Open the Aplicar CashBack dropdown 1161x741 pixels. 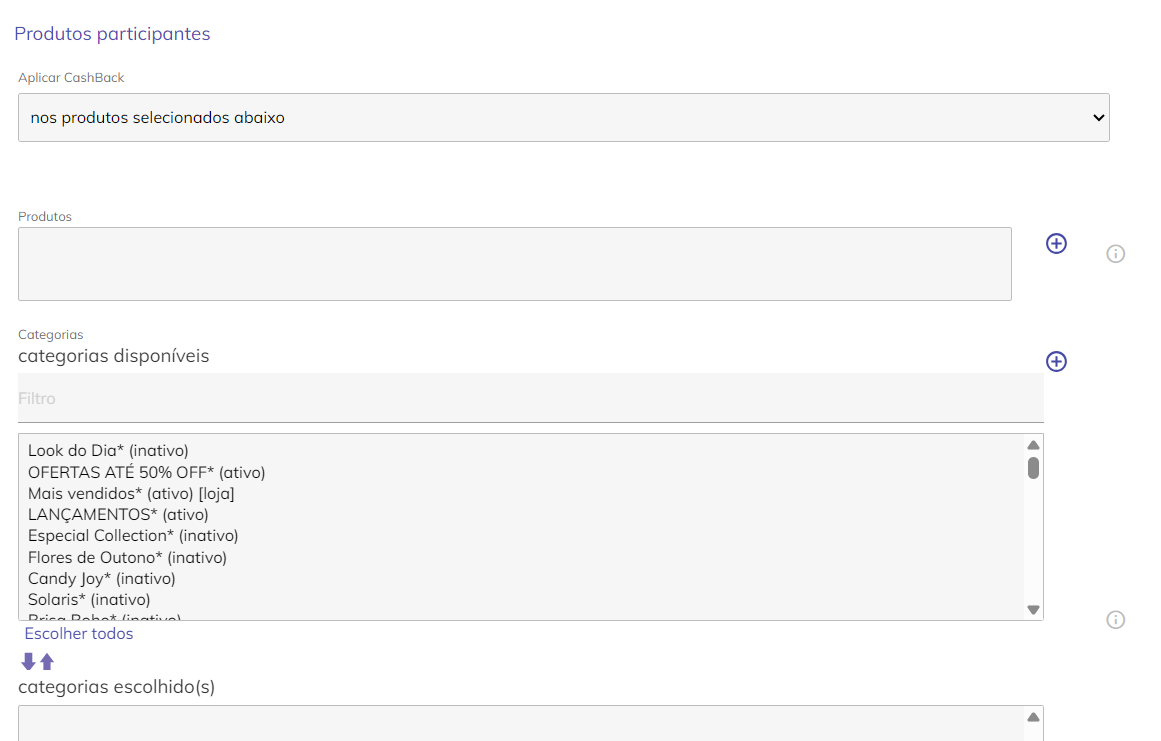pos(563,118)
